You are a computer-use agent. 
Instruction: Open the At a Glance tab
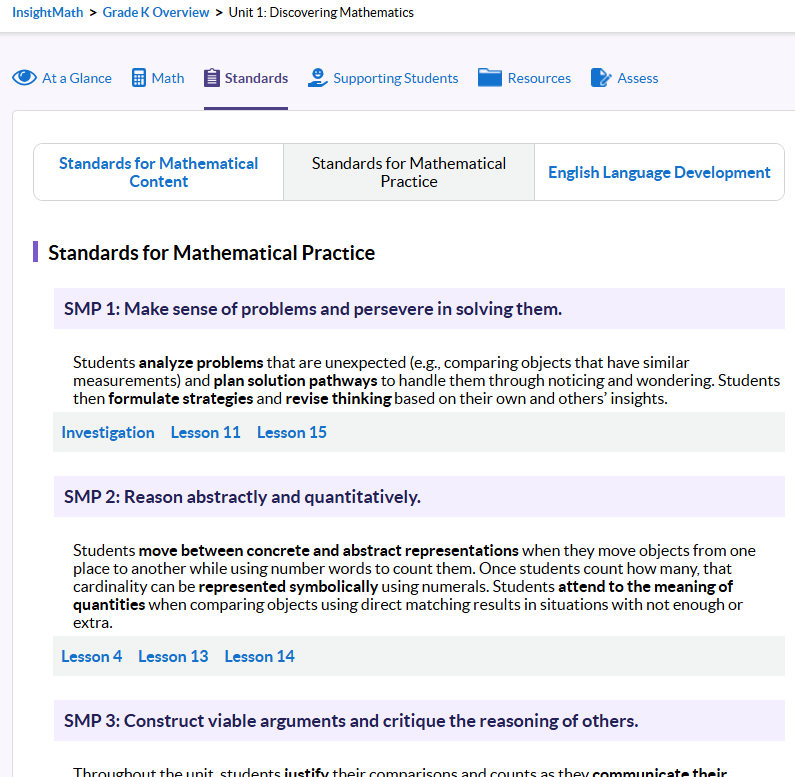pos(76,78)
